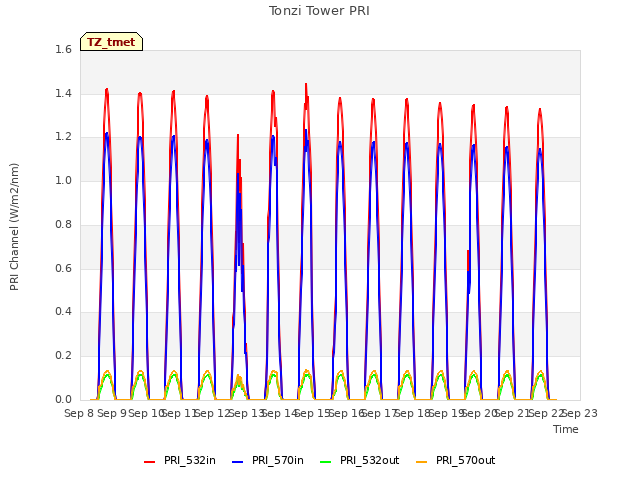
Task: Click the jagged Sep 13 red peak
Action: pos(238,135)
